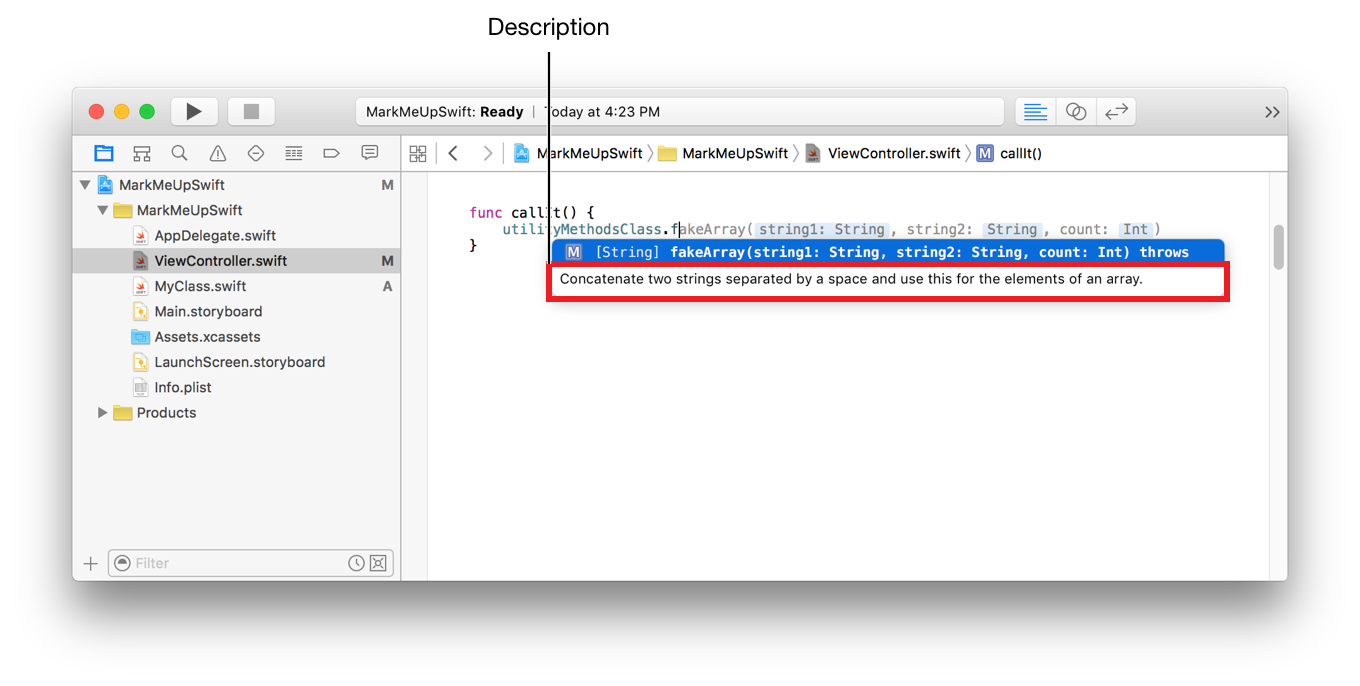Open the Test navigator diamond icon
Image resolution: width=1360 pixels, height=686 pixels.
(x=255, y=153)
